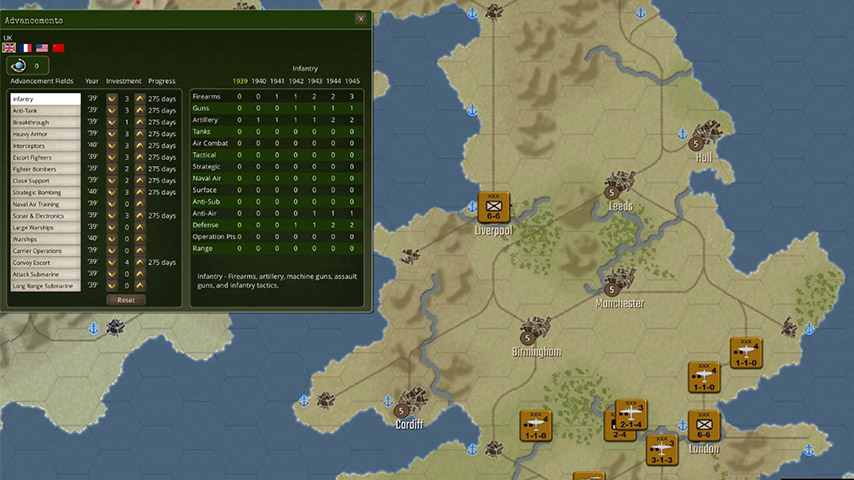The height and width of the screenshot is (480, 854).
Task: Select the Sonar & Electronics field
Action: (x=45, y=216)
